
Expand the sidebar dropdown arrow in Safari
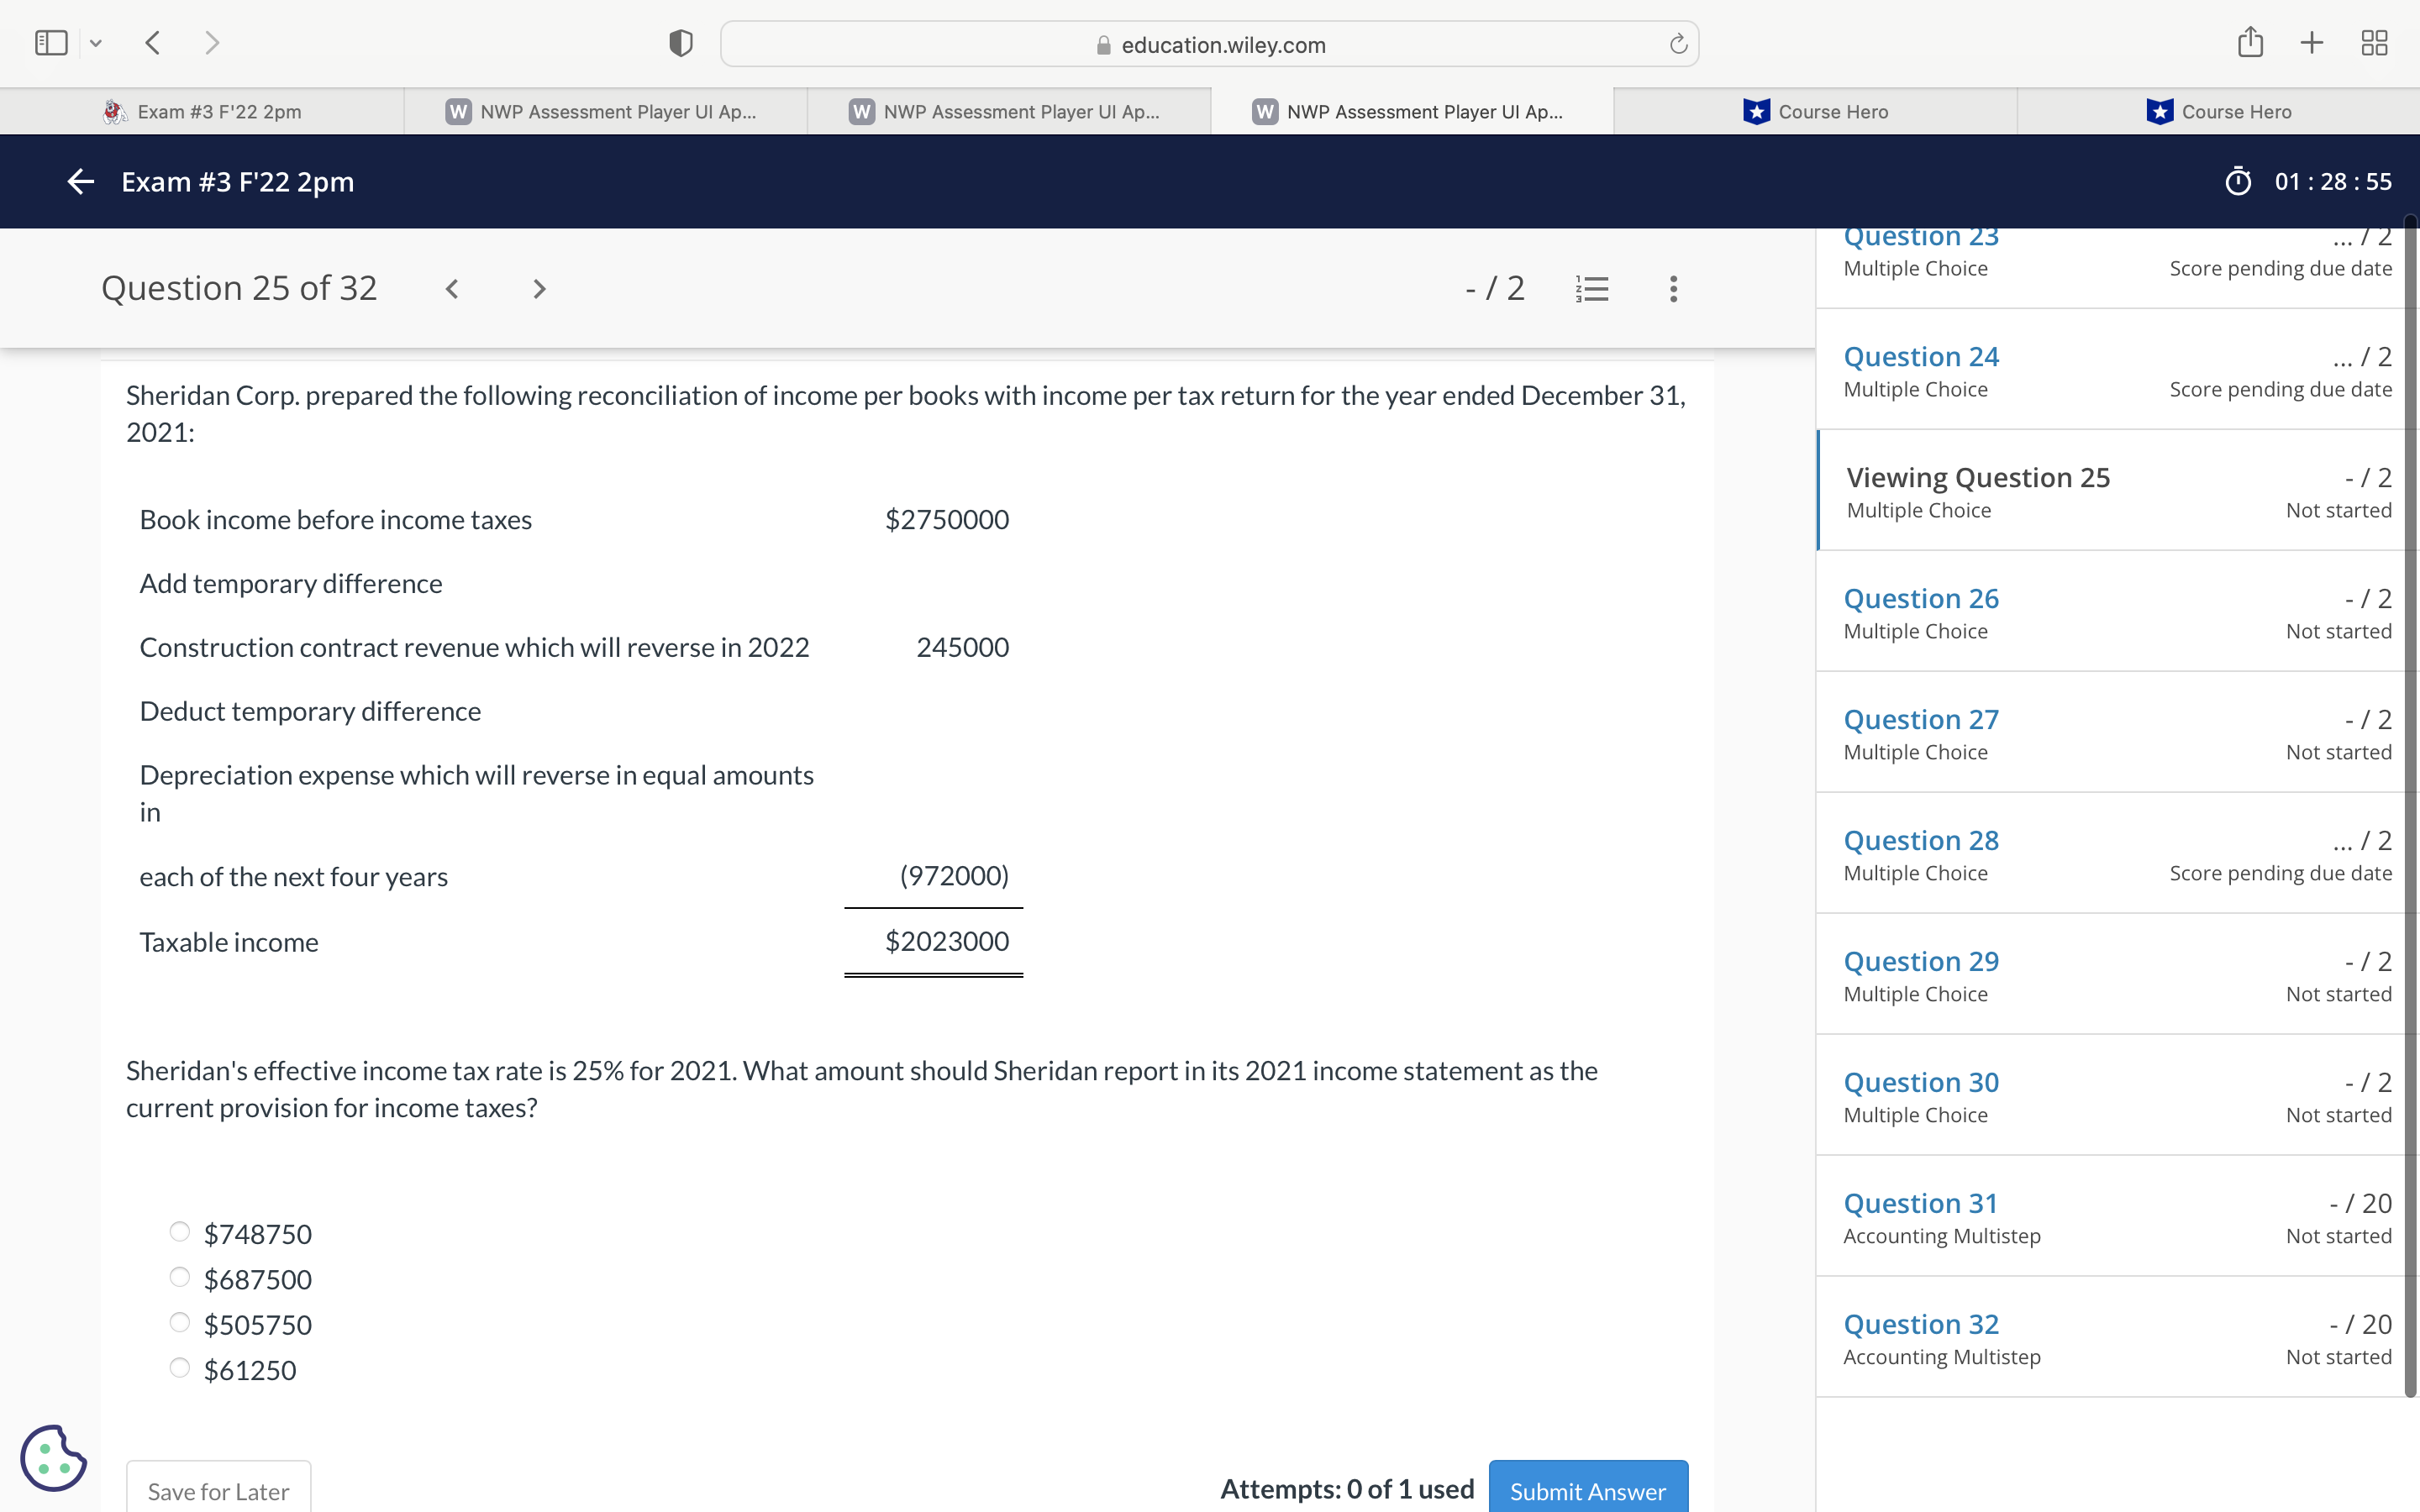coord(96,43)
